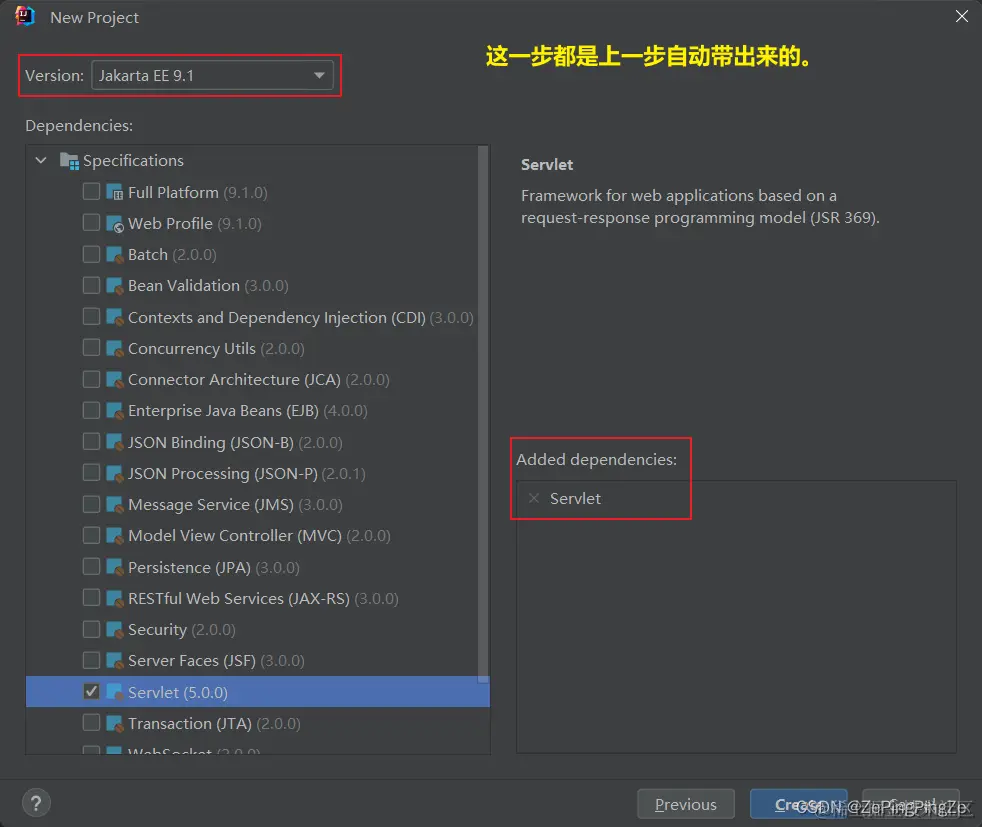The image size is (982, 827).
Task: Click the Web Profile library icon
Action: (115, 223)
